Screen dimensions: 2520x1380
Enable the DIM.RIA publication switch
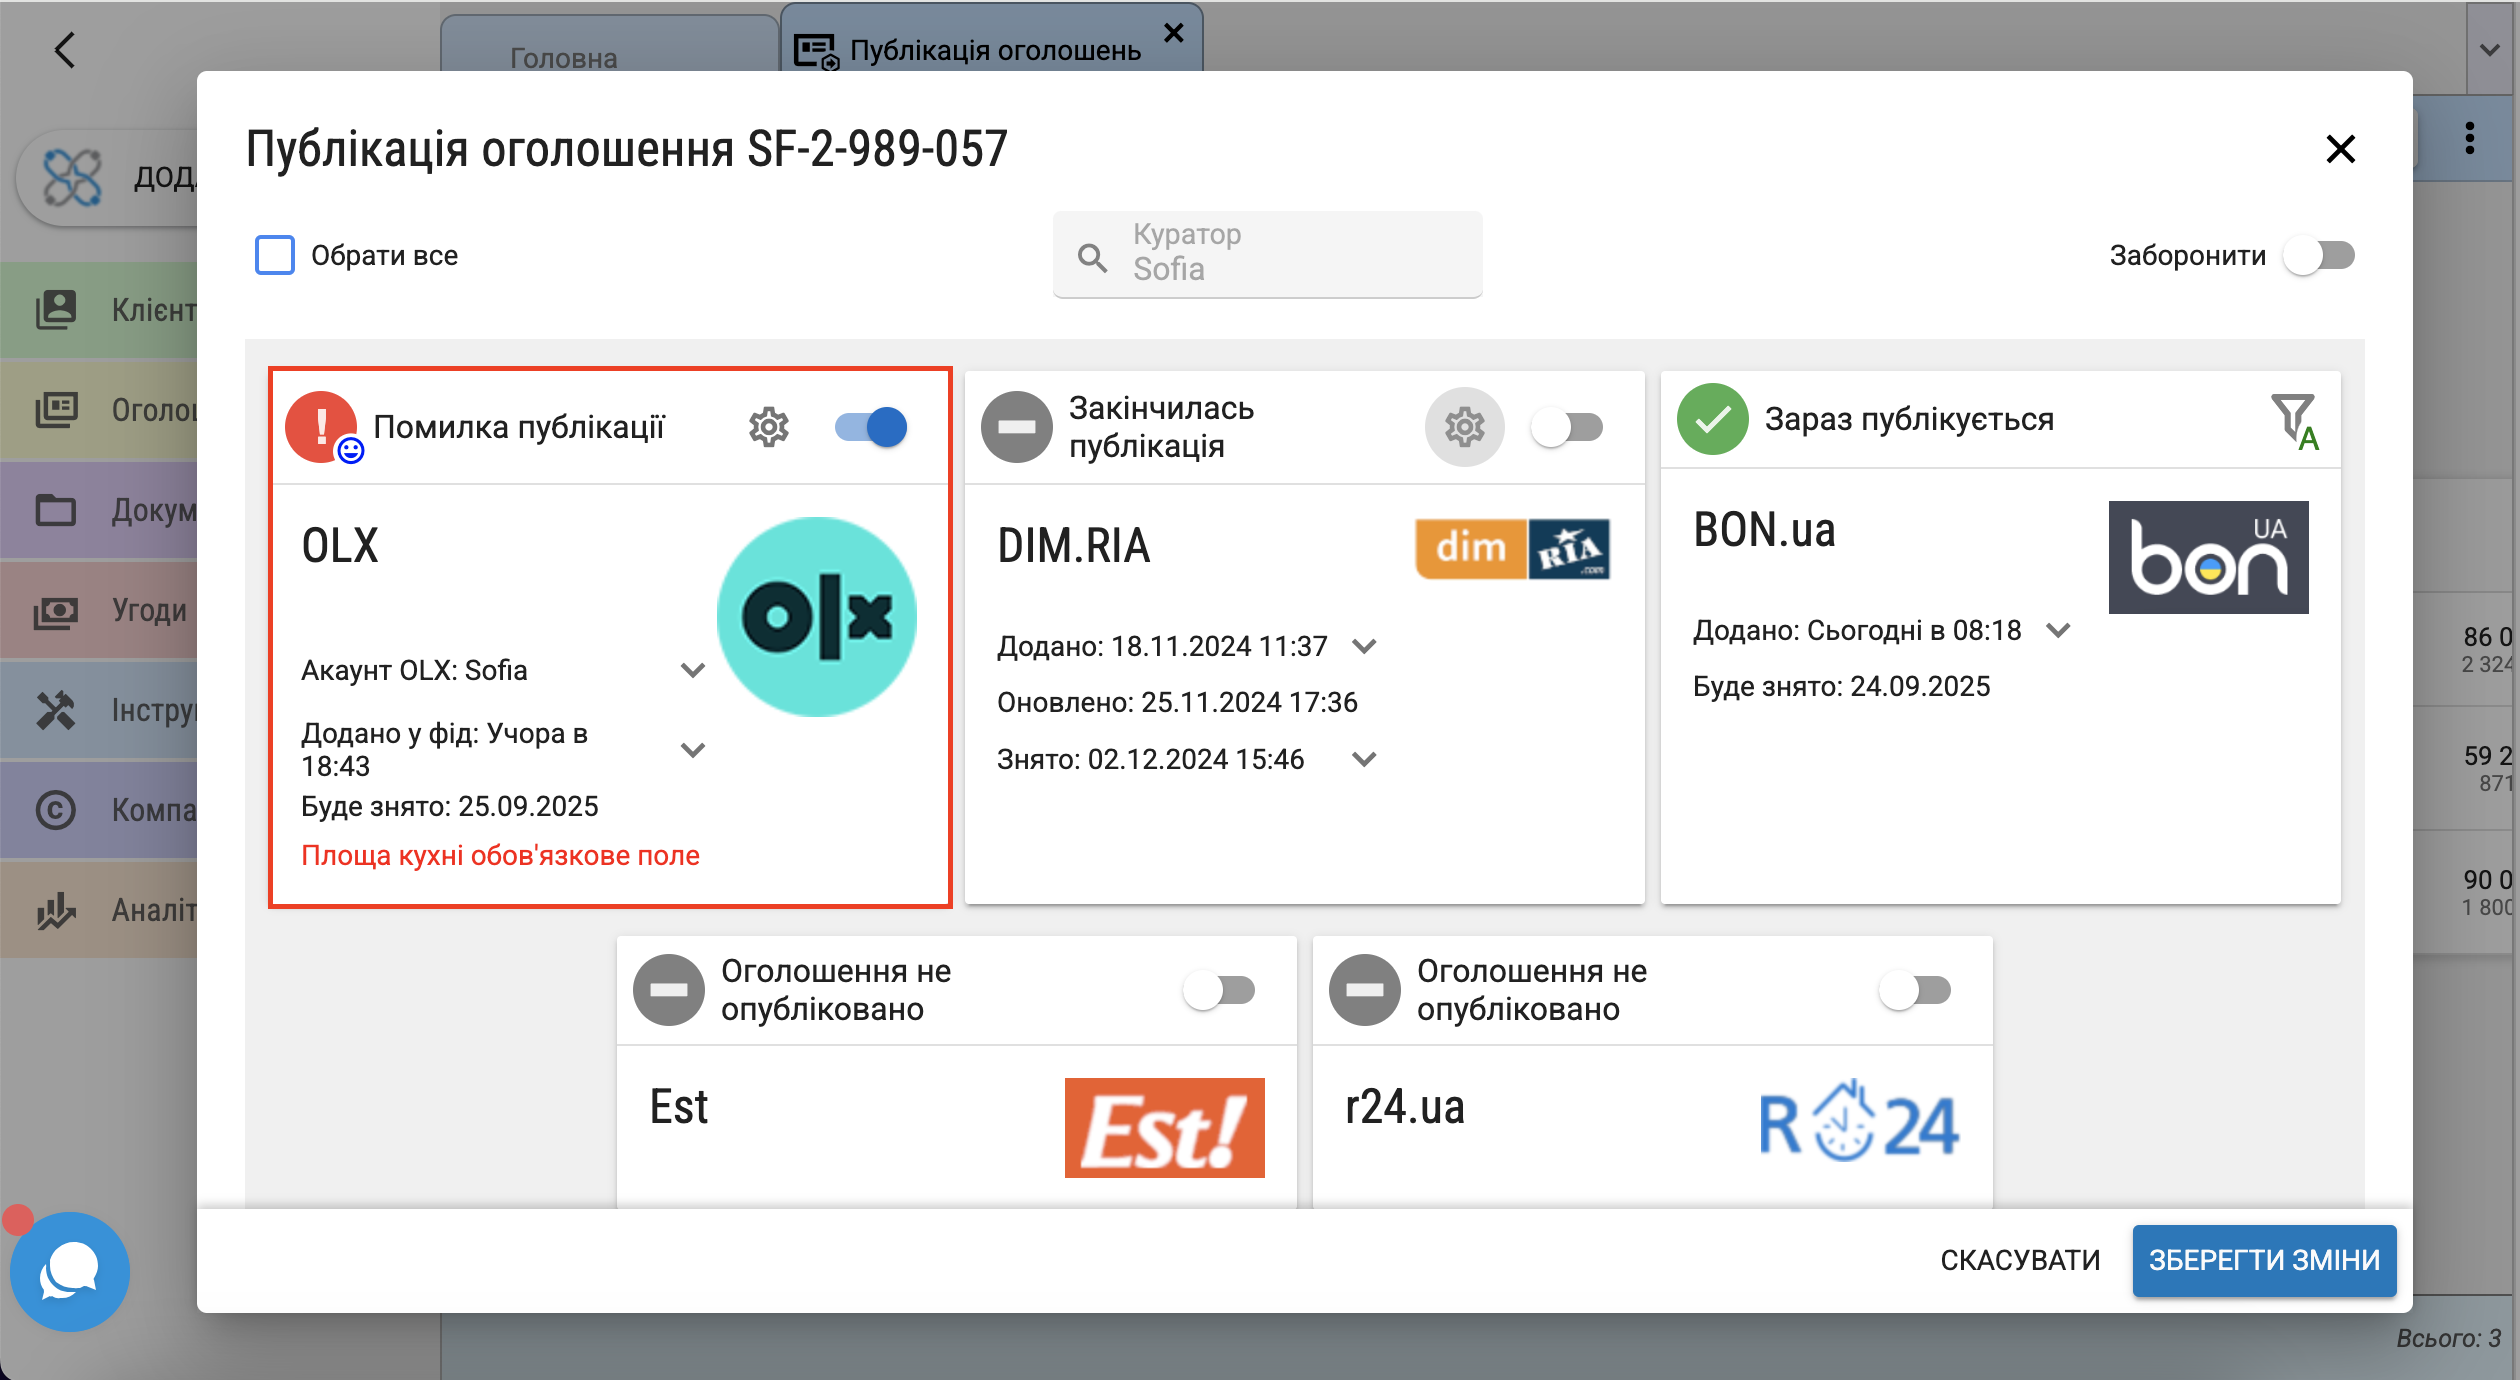(1567, 427)
